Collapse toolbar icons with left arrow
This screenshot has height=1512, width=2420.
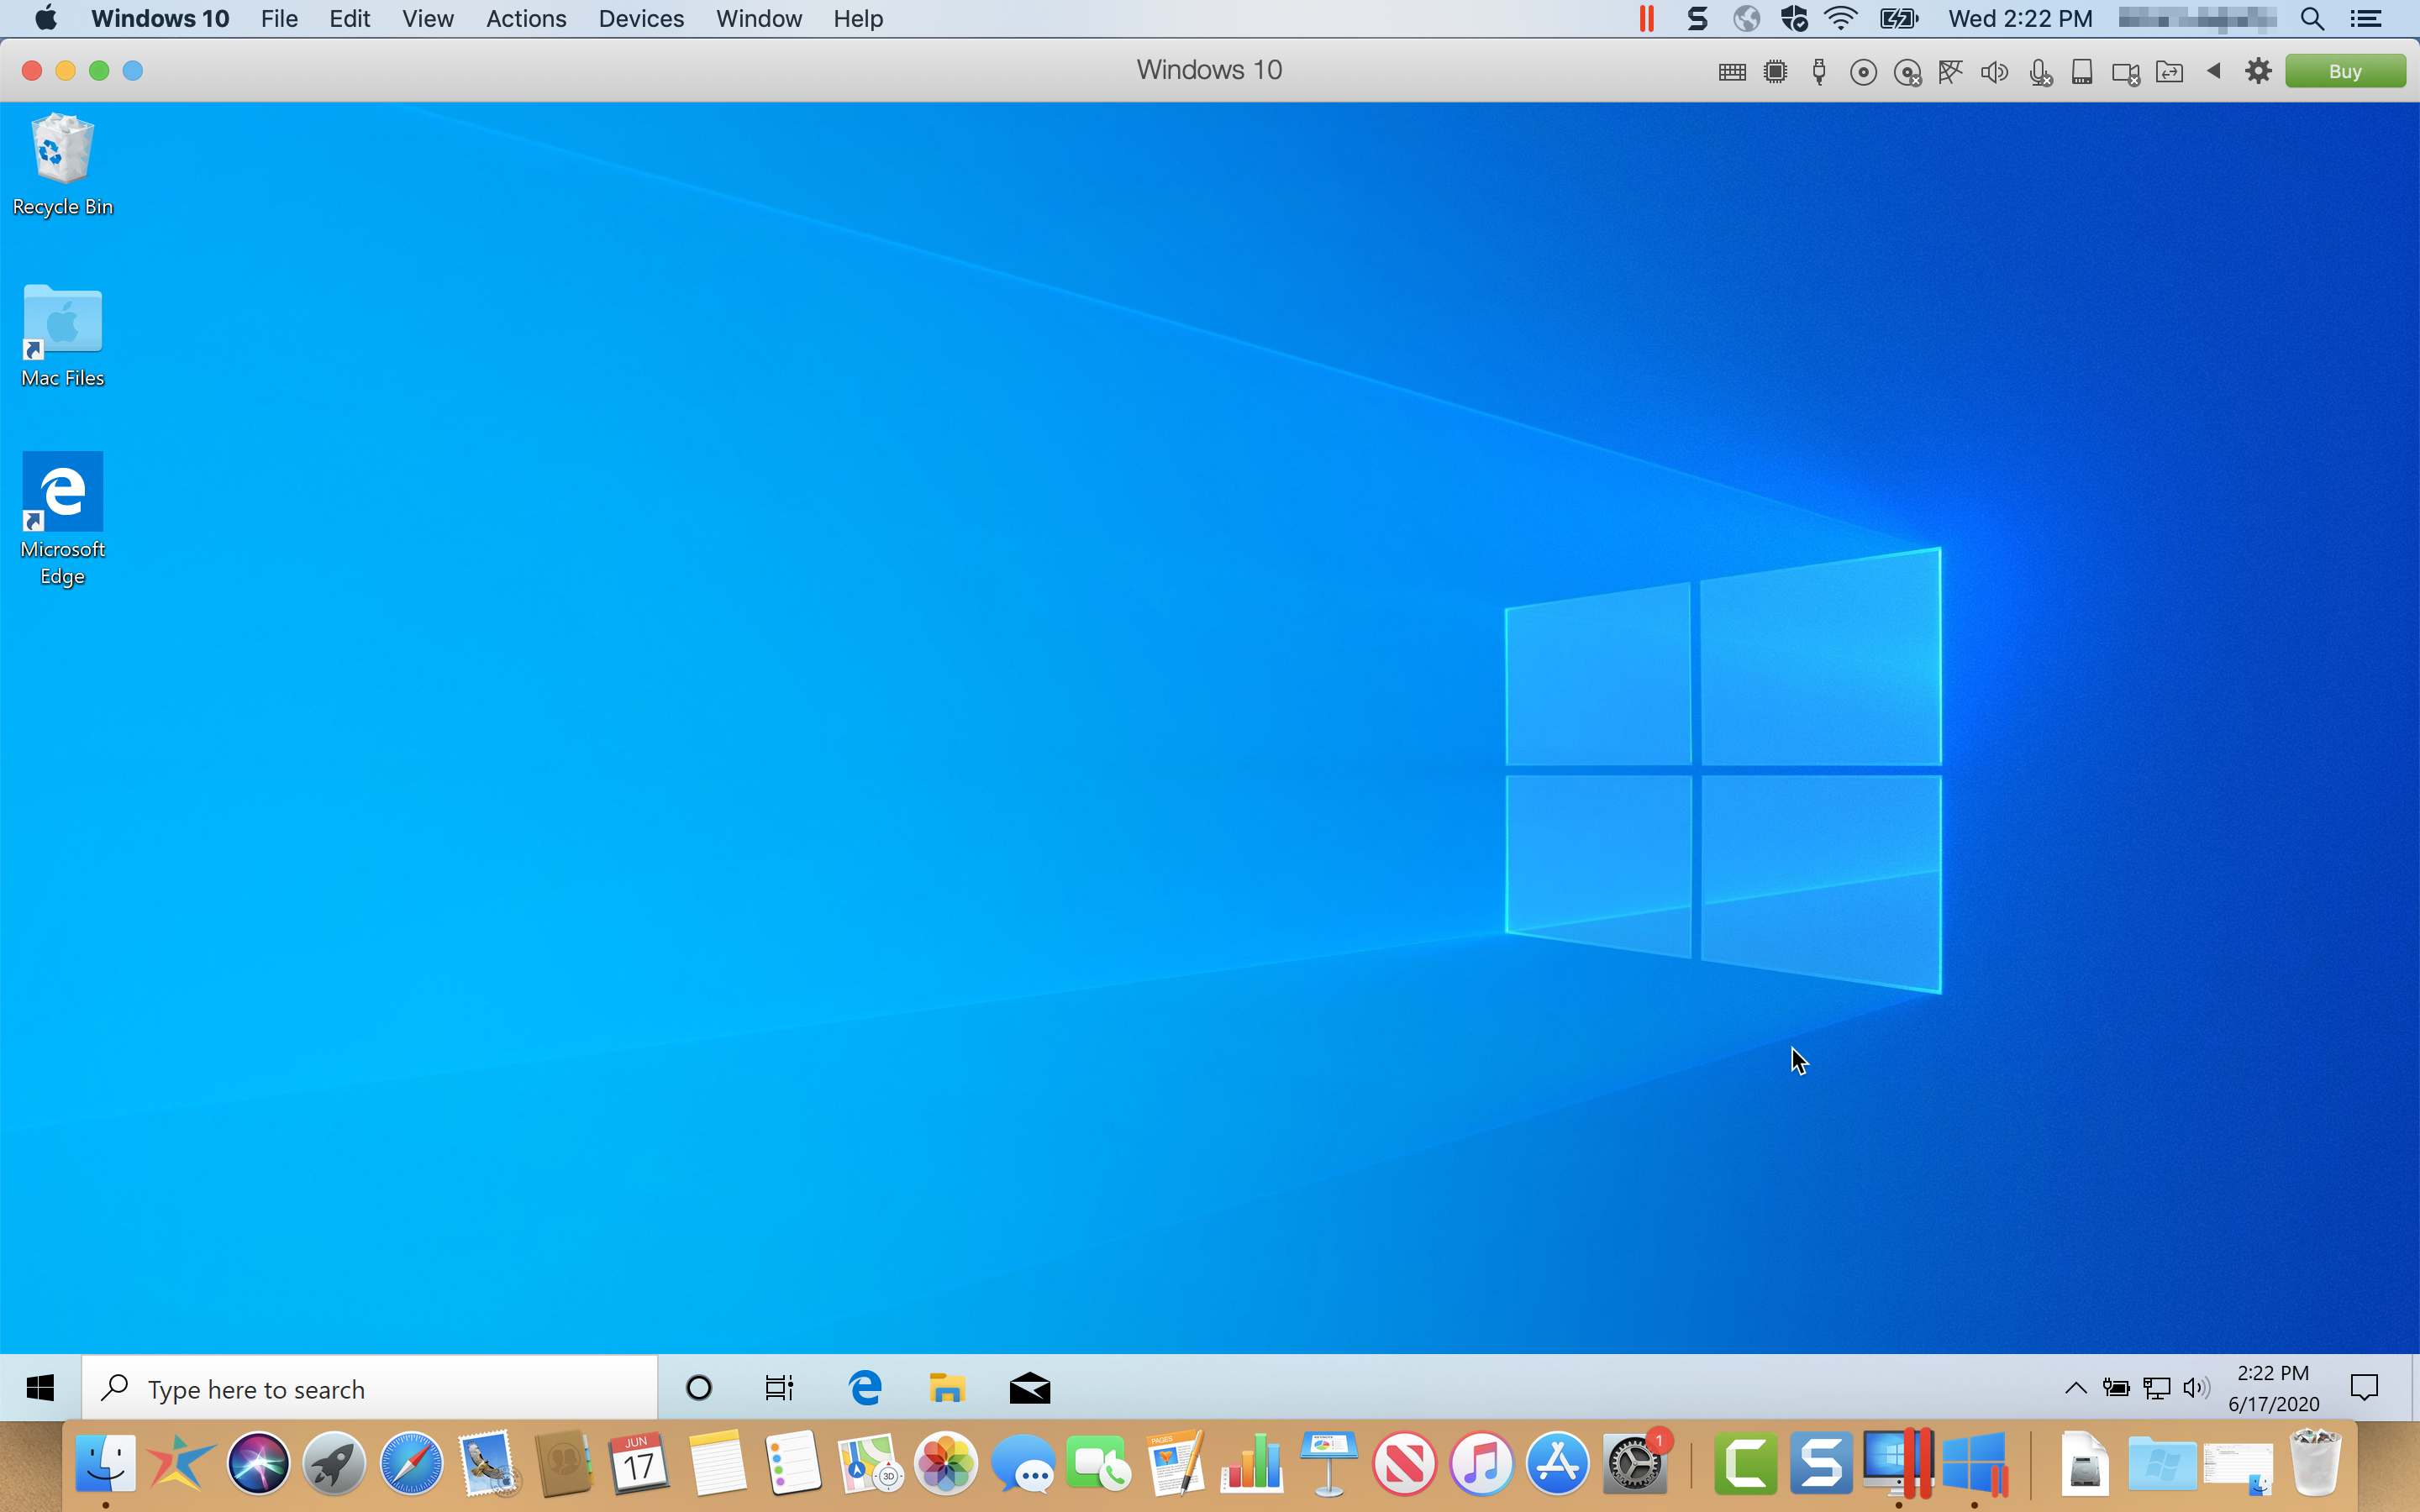2214,72
